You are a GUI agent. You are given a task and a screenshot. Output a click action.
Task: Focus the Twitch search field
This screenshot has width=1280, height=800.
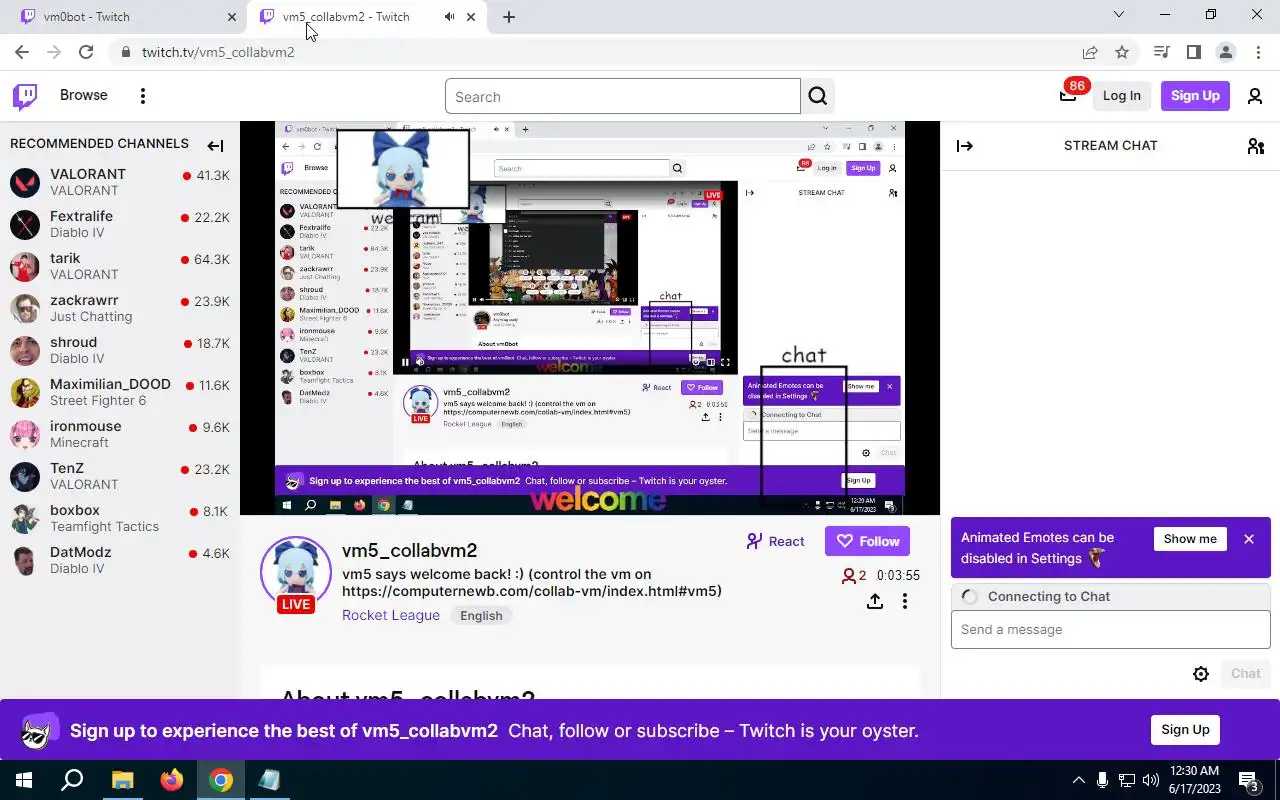tap(623, 97)
